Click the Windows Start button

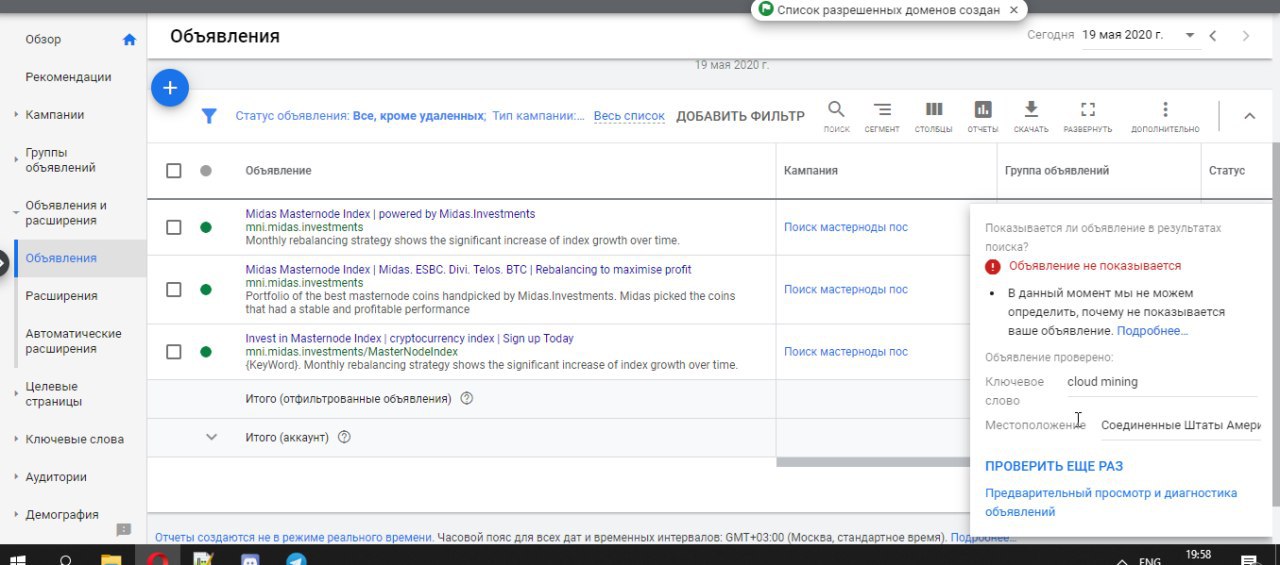tap(17, 561)
